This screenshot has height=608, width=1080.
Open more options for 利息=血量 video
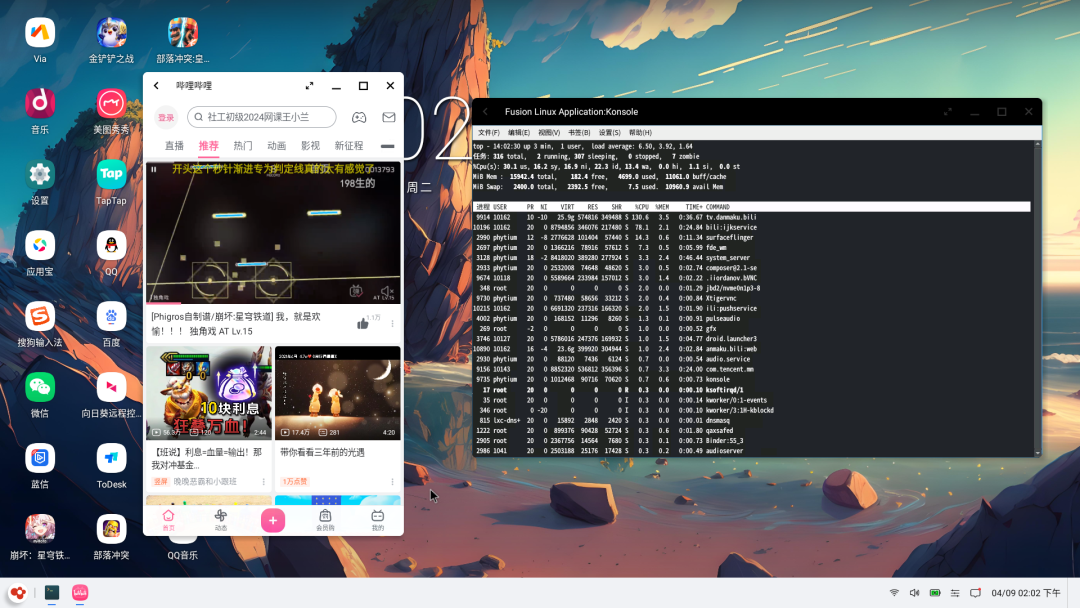click(263, 481)
